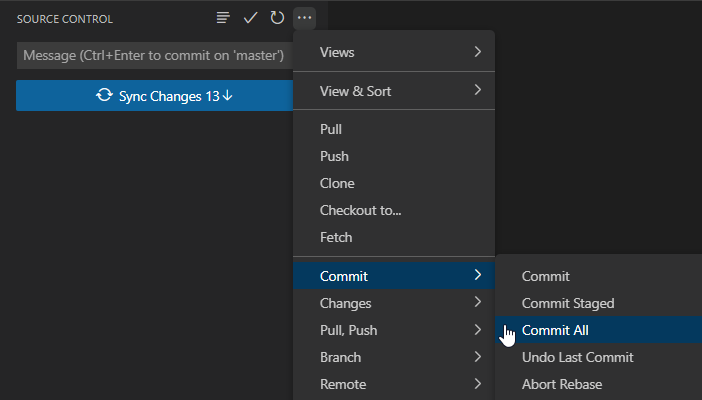Expand the Views submenu

[394, 52]
